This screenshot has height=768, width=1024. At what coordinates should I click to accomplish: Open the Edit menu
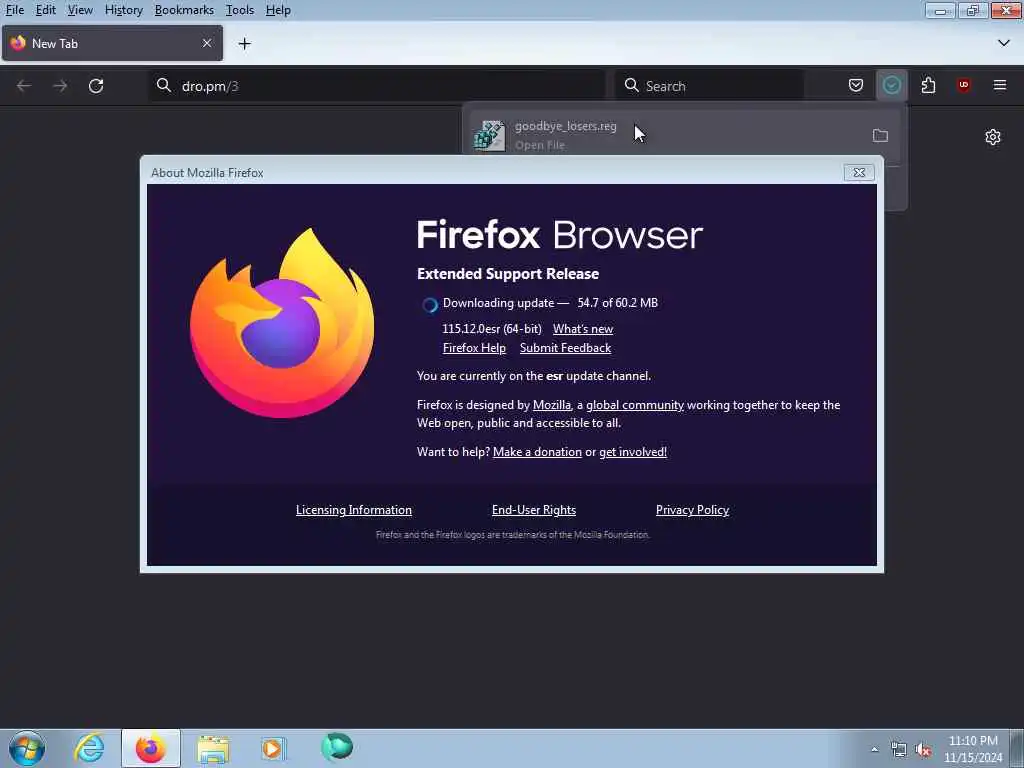(x=45, y=10)
